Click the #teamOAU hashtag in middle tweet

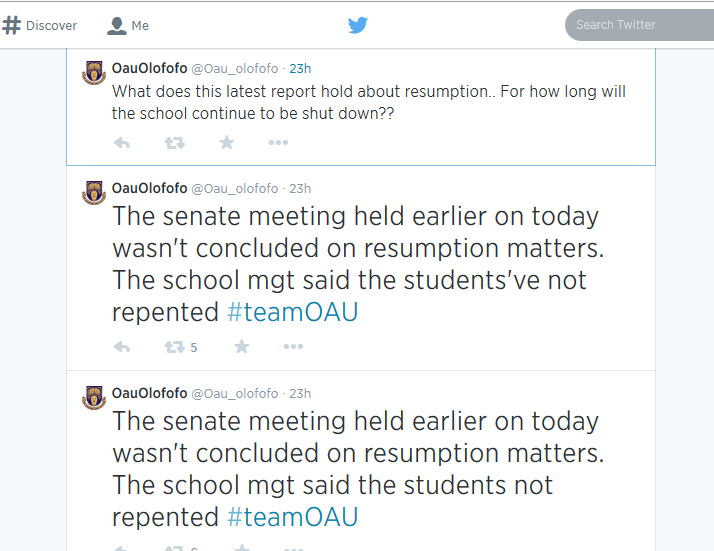point(293,312)
